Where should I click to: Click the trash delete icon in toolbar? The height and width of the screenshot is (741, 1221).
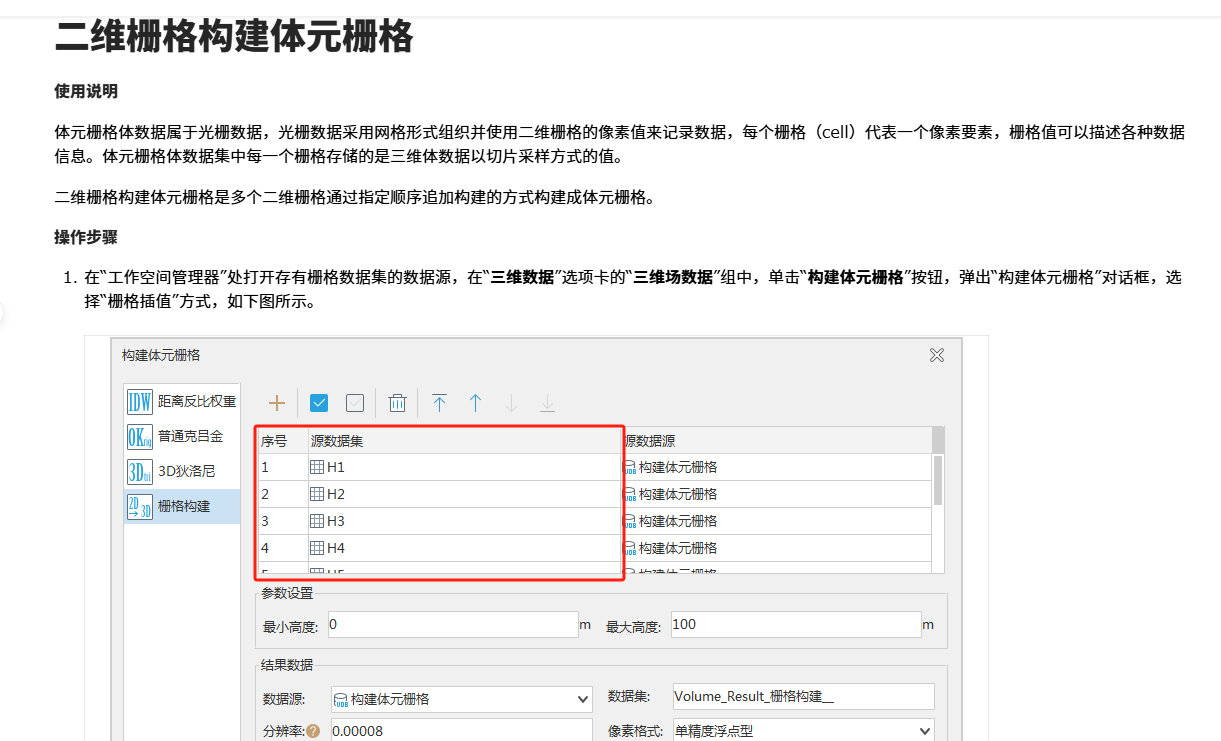(x=397, y=403)
